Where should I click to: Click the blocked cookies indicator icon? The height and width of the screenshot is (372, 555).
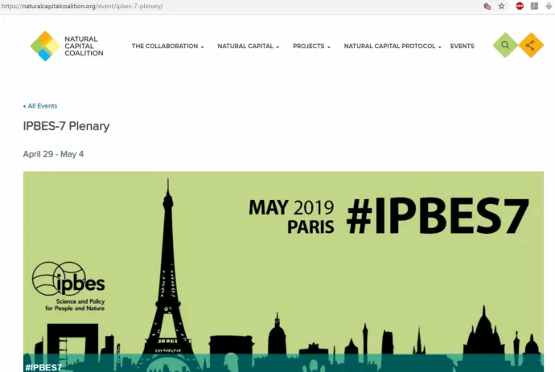(487, 6)
